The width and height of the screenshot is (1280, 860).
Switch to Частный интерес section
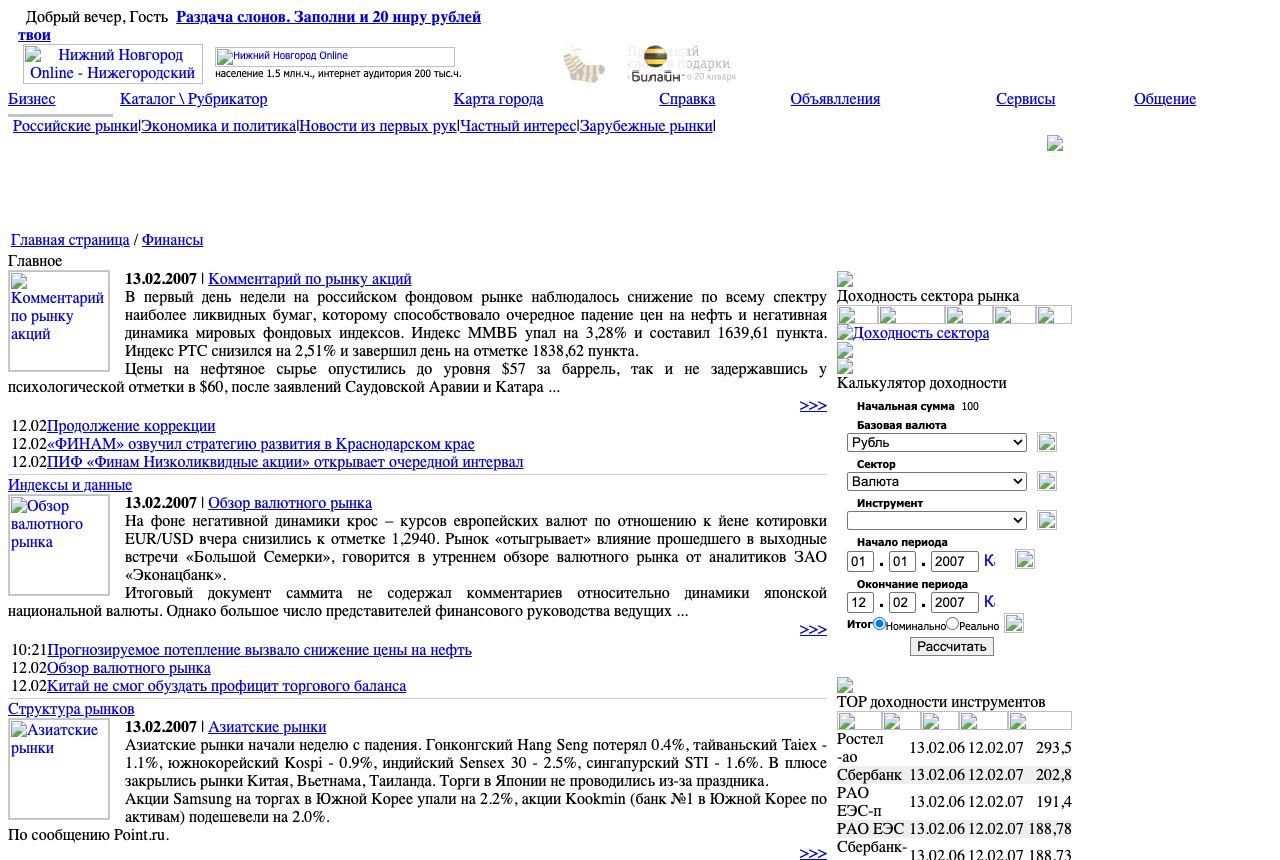[x=518, y=126]
